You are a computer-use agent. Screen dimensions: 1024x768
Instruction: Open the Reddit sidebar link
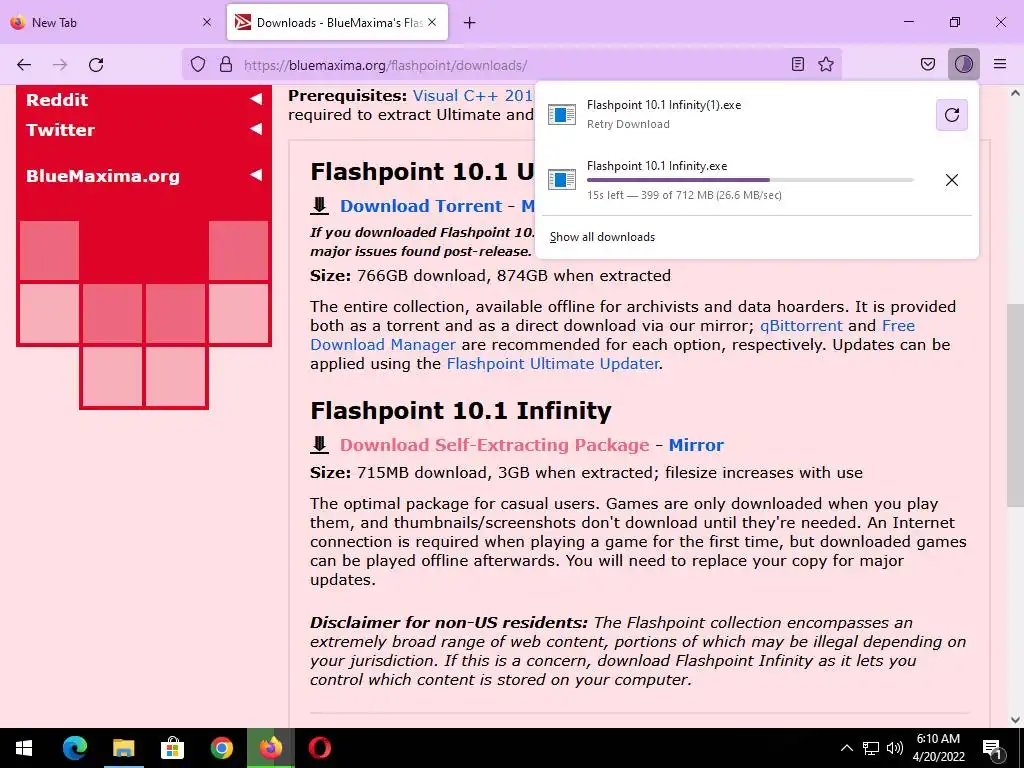pyautogui.click(x=57, y=100)
